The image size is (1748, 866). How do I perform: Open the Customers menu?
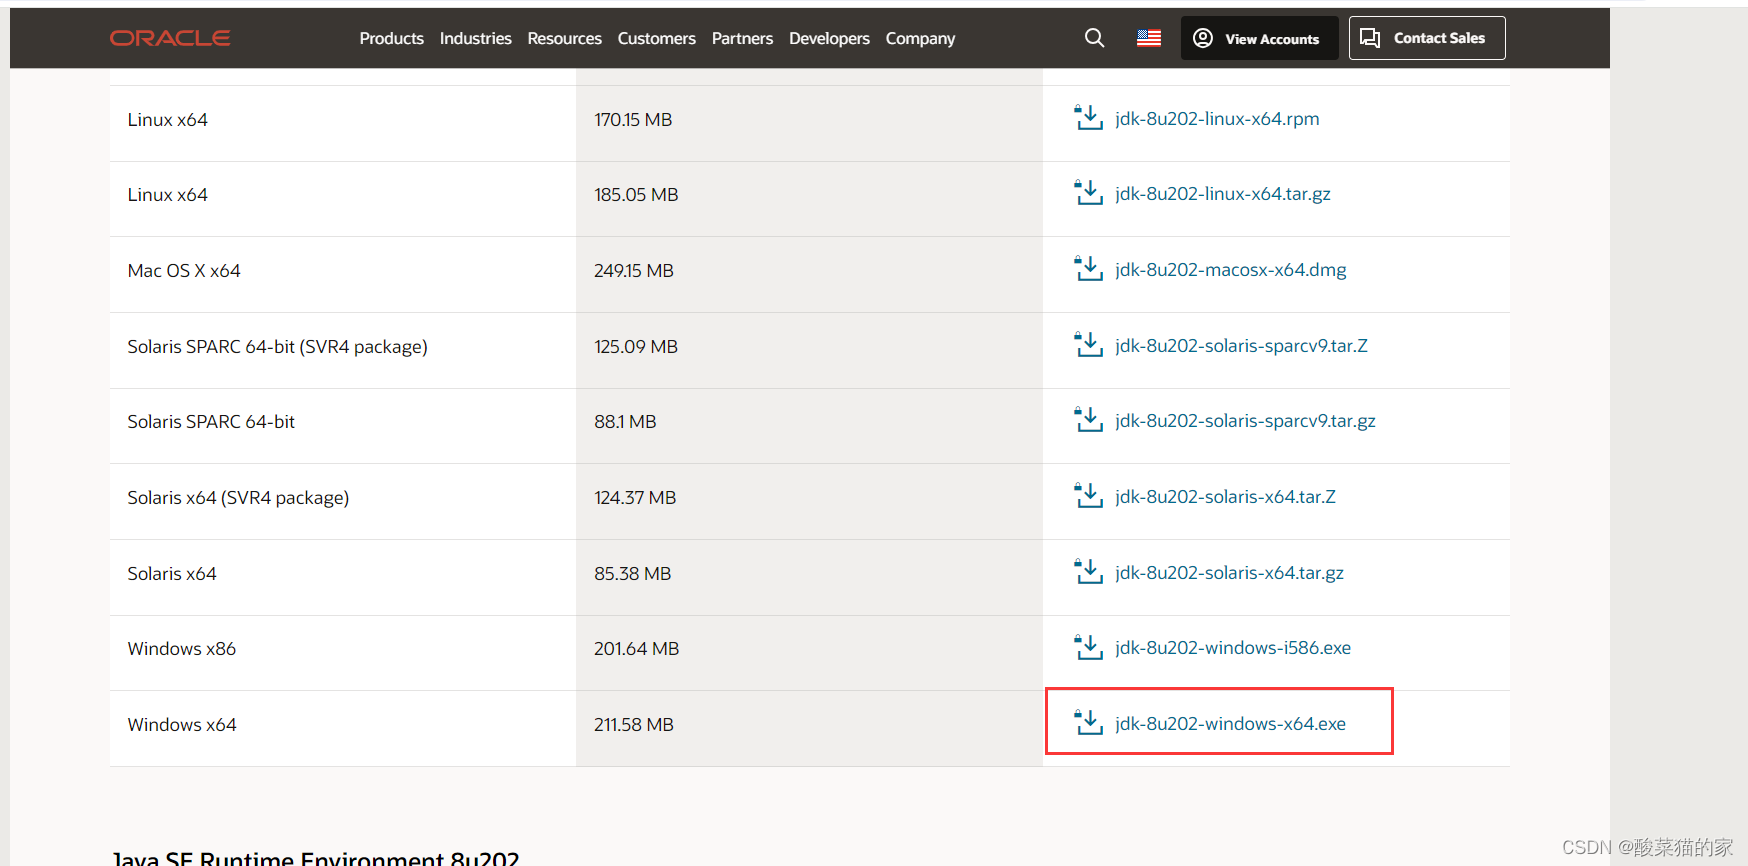pos(656,38)
